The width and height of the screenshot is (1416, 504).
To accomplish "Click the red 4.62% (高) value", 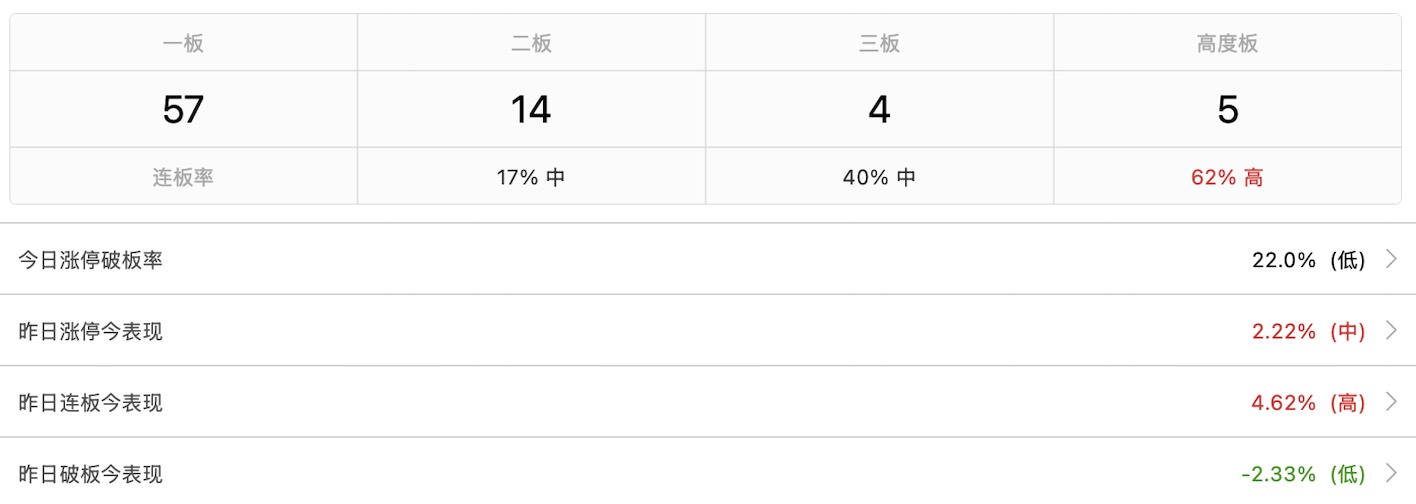I will (1308, 403).
